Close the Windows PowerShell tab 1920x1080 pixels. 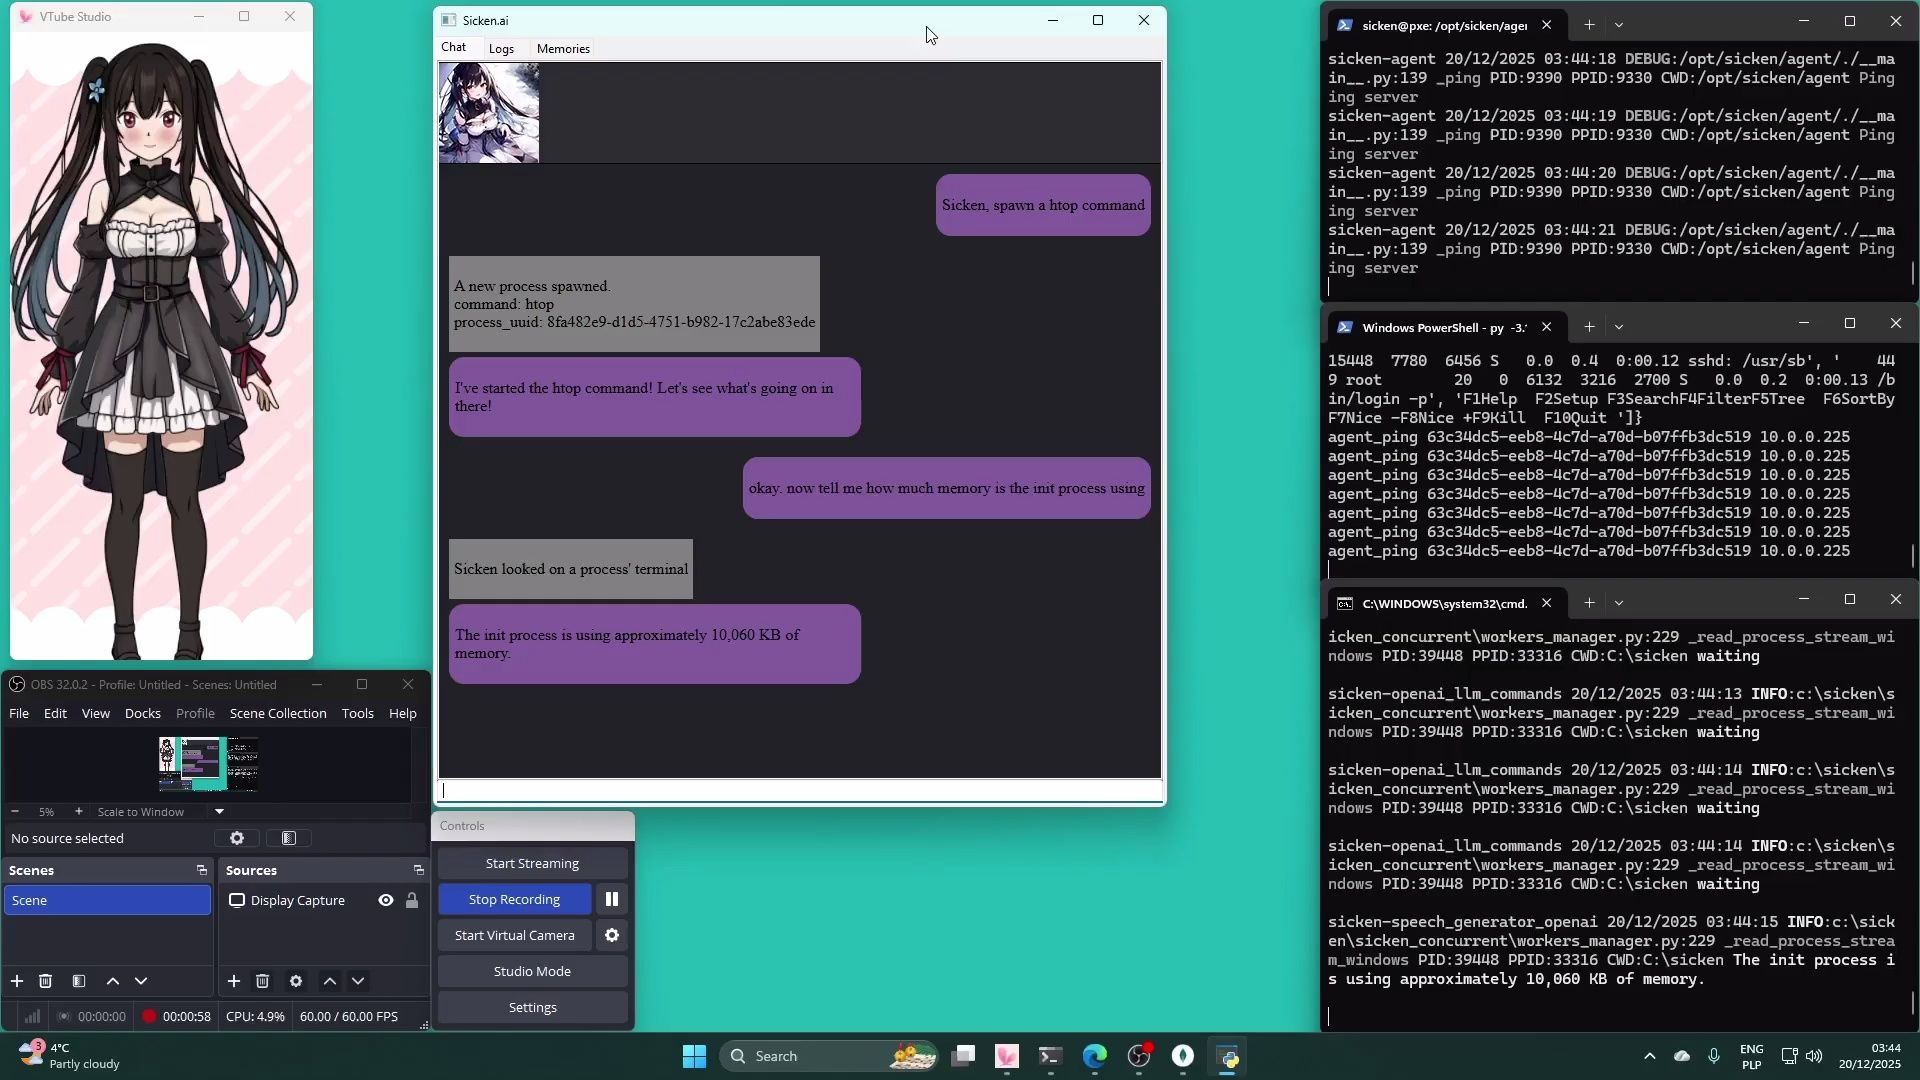coord(1547,327)
